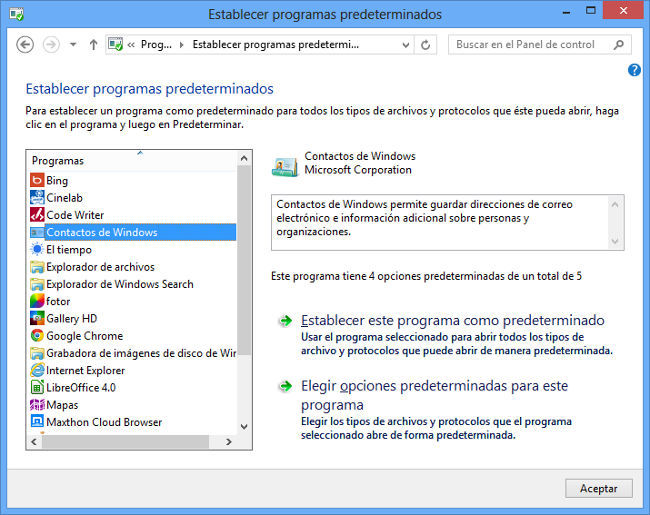Click the green arrow beside Elegir opciones
This screenshot has width=650, height=515.
[285, 386]
